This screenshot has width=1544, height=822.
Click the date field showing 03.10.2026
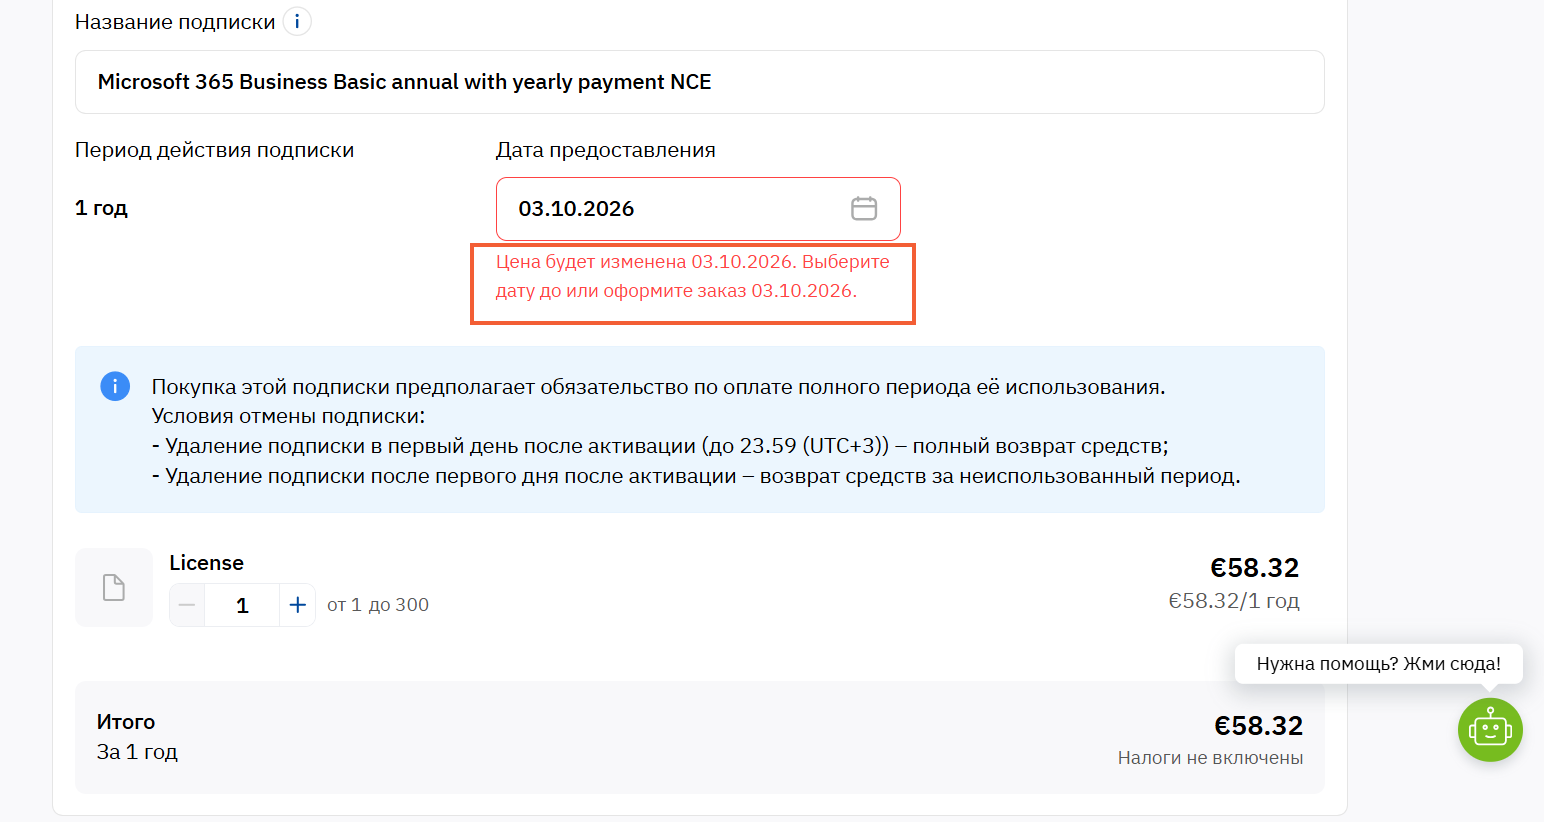coord(698,209)
